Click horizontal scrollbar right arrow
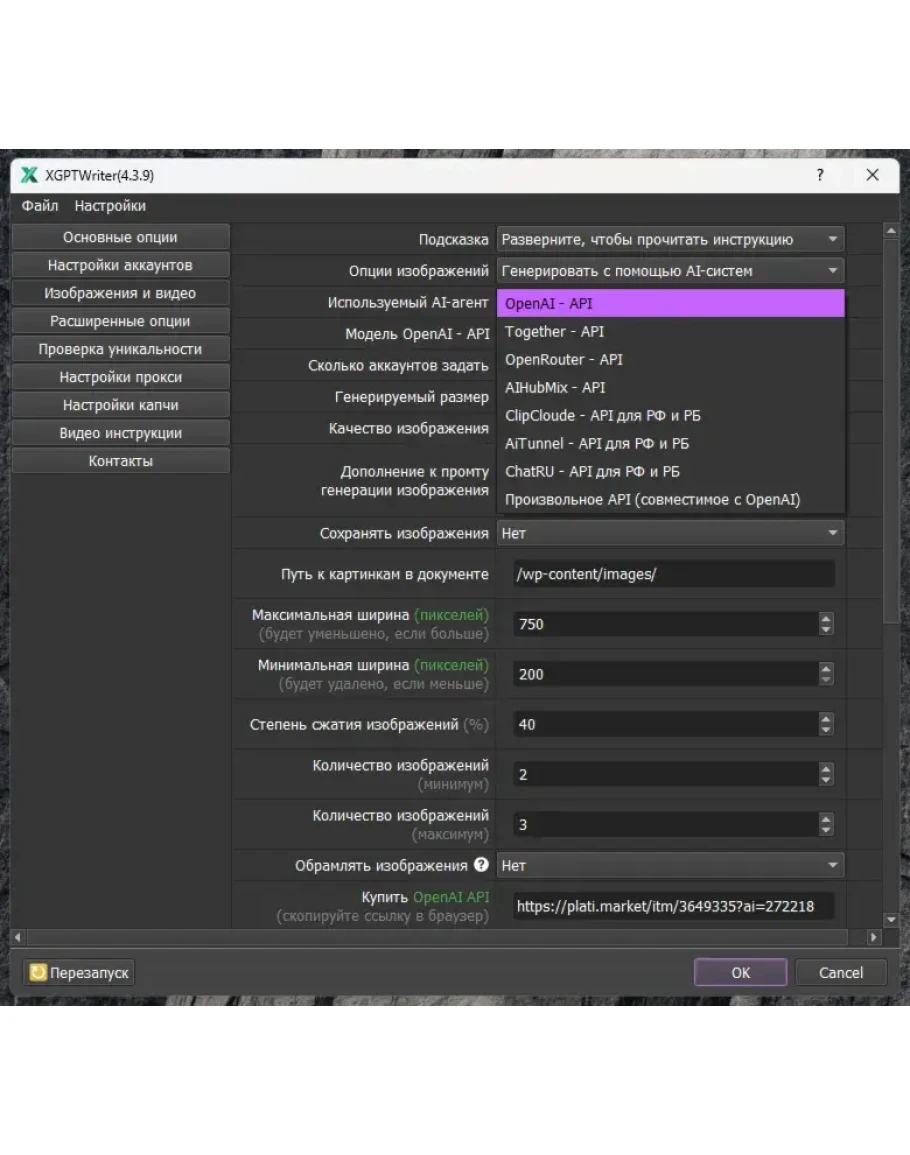The height and width of the screenshot is (1155, 910). [x=873, y=937]
